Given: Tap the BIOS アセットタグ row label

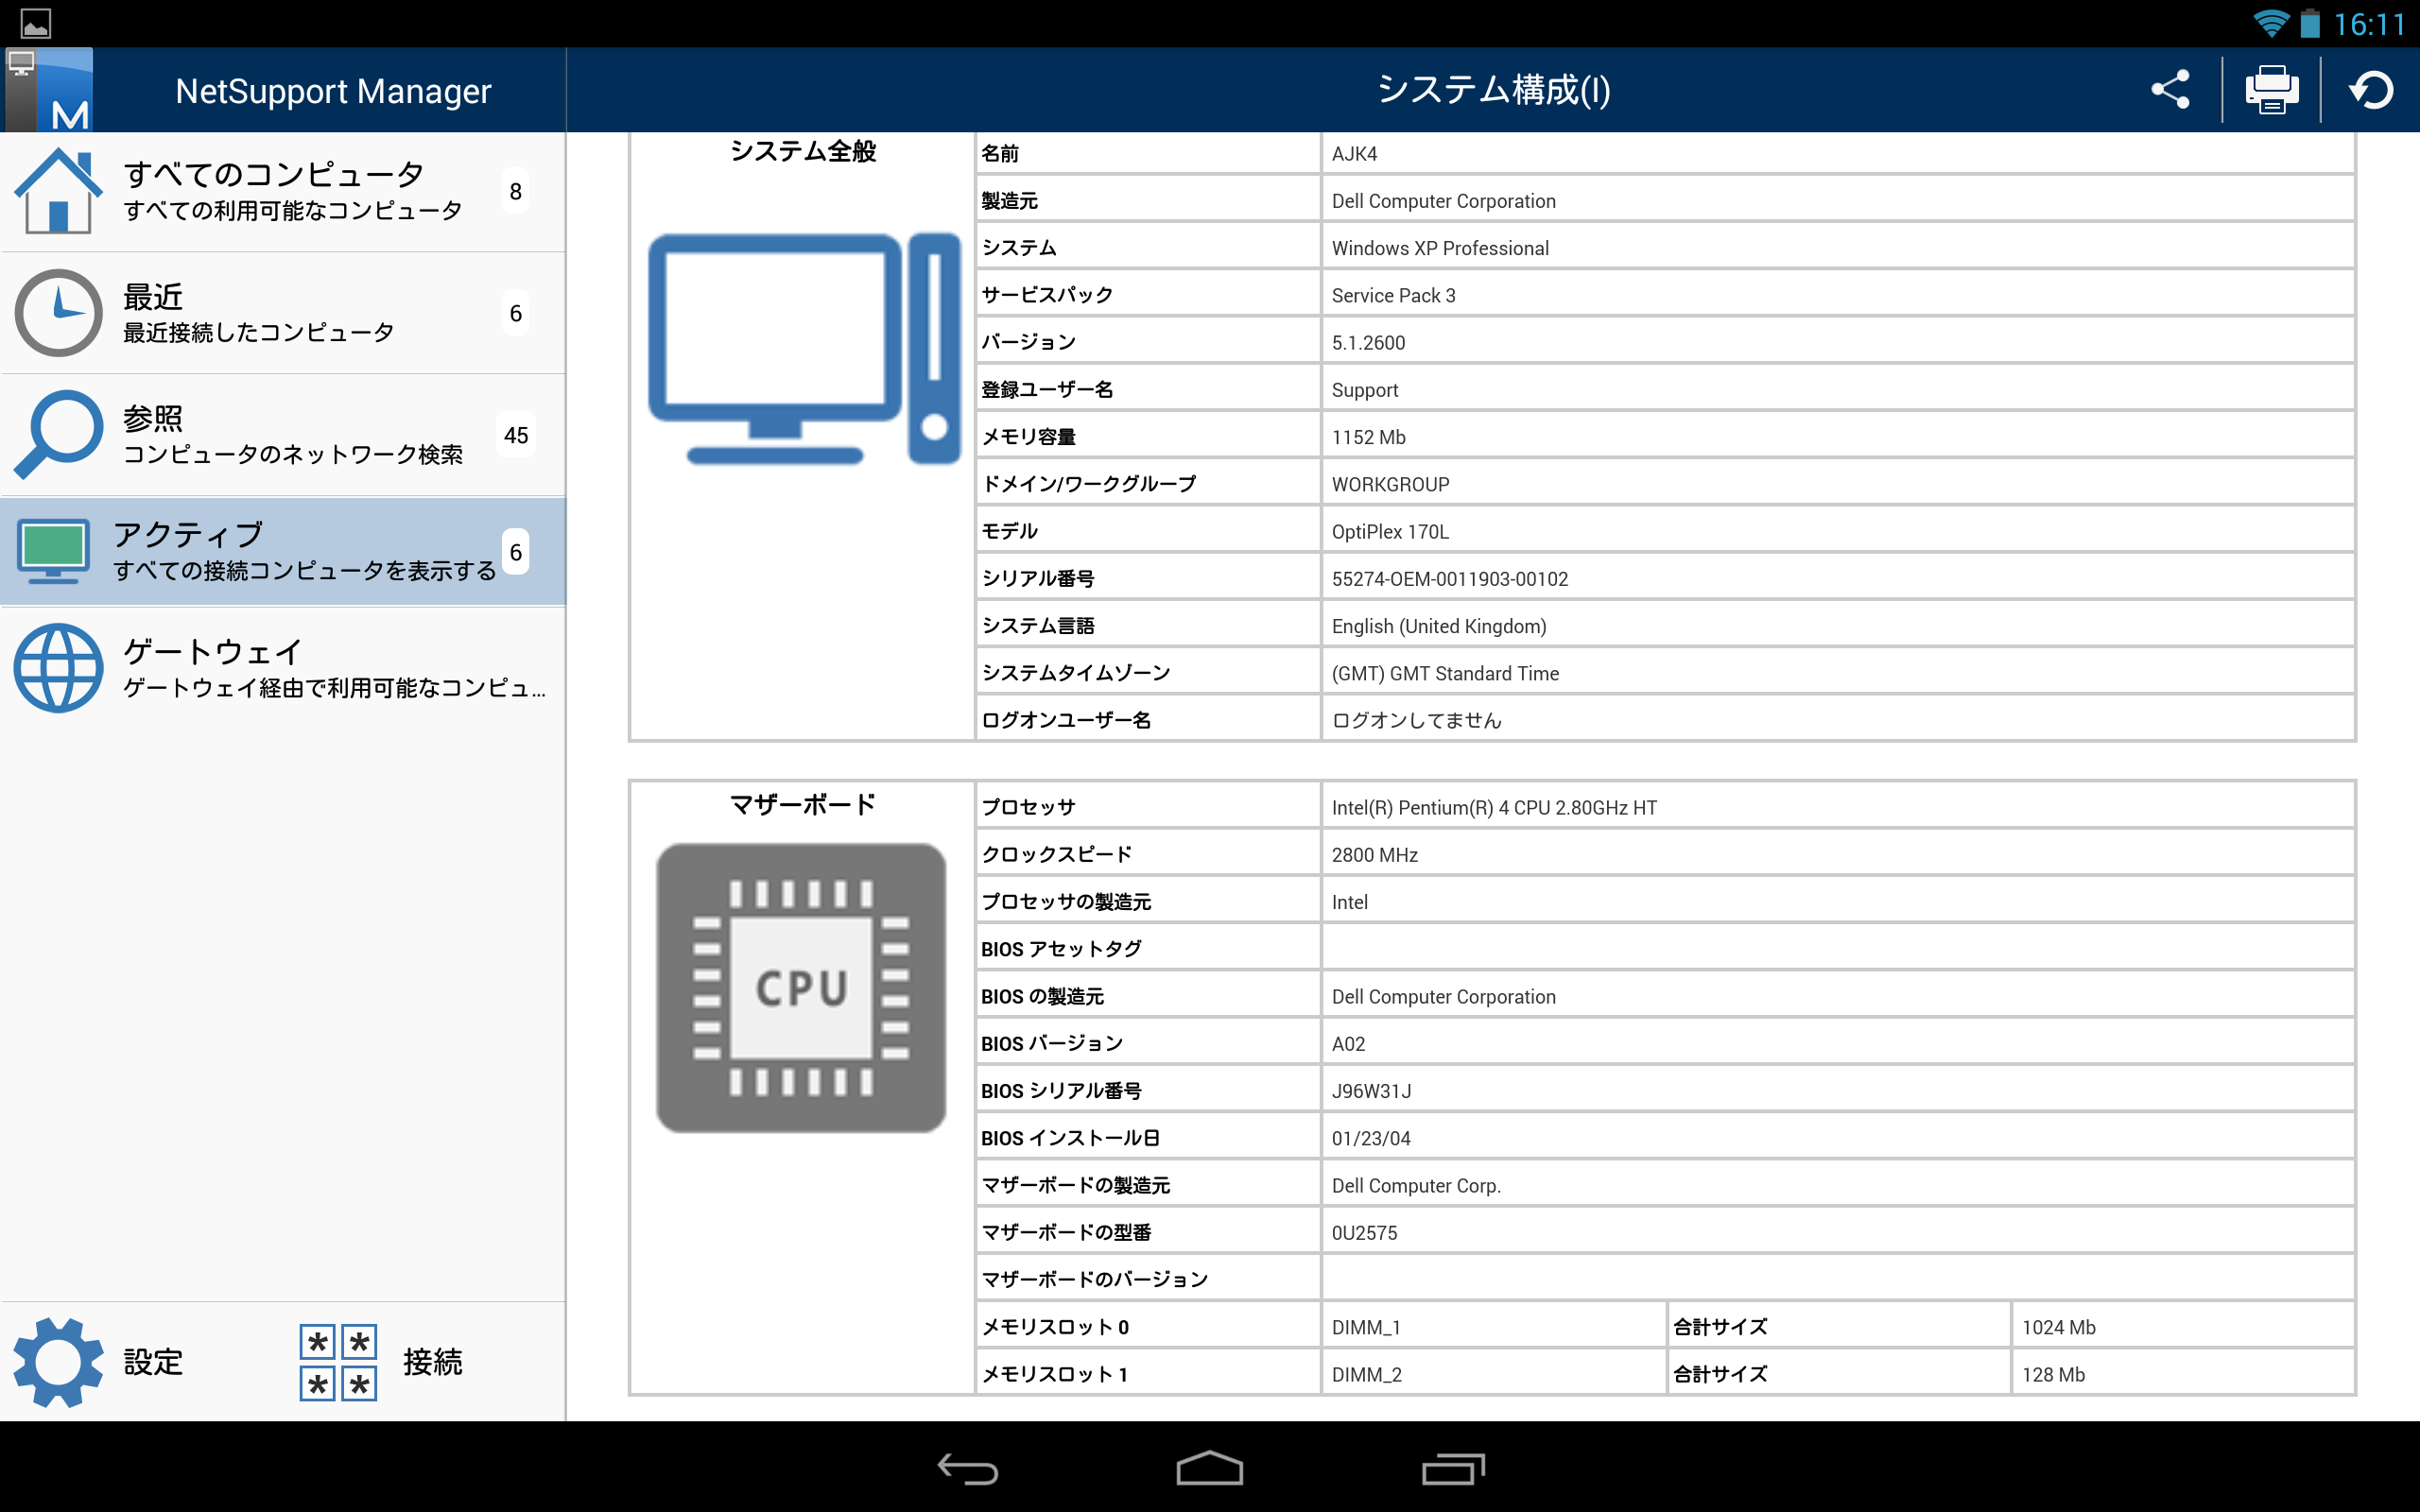Looking at the screenshot, I should [1061, 949].
